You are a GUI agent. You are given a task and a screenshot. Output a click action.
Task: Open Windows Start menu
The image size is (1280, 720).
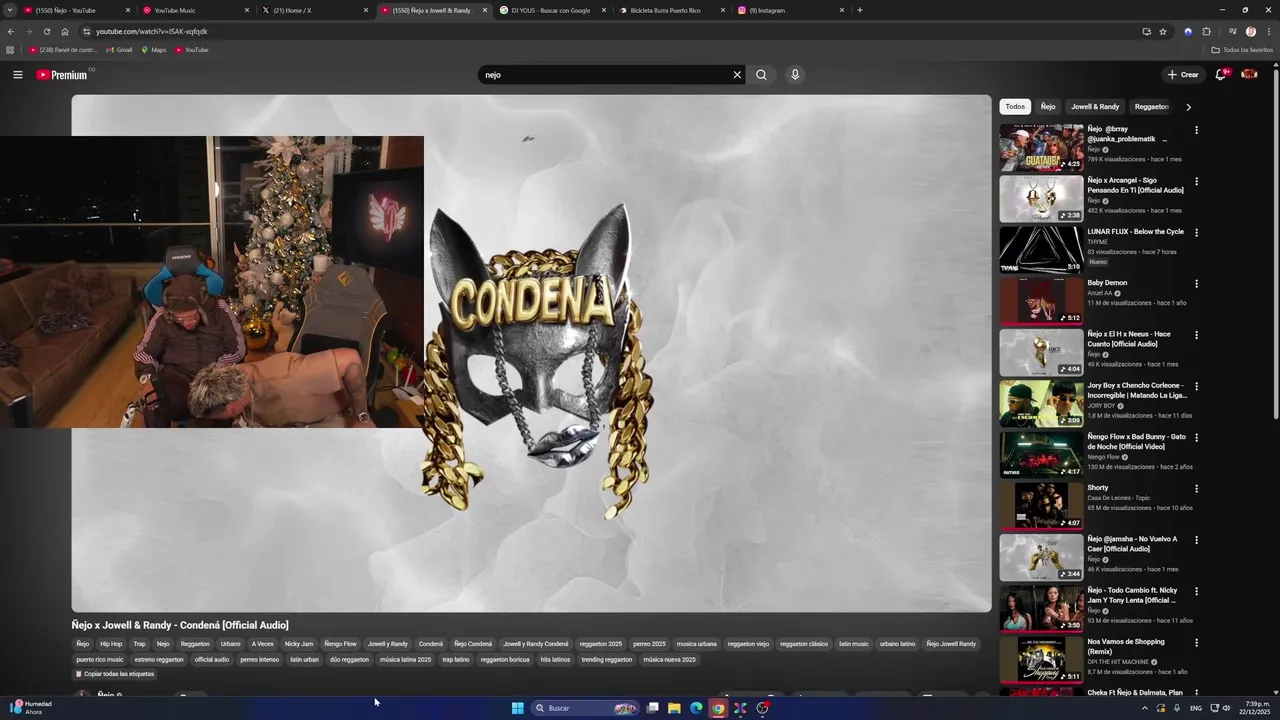[x=518, y=708]
